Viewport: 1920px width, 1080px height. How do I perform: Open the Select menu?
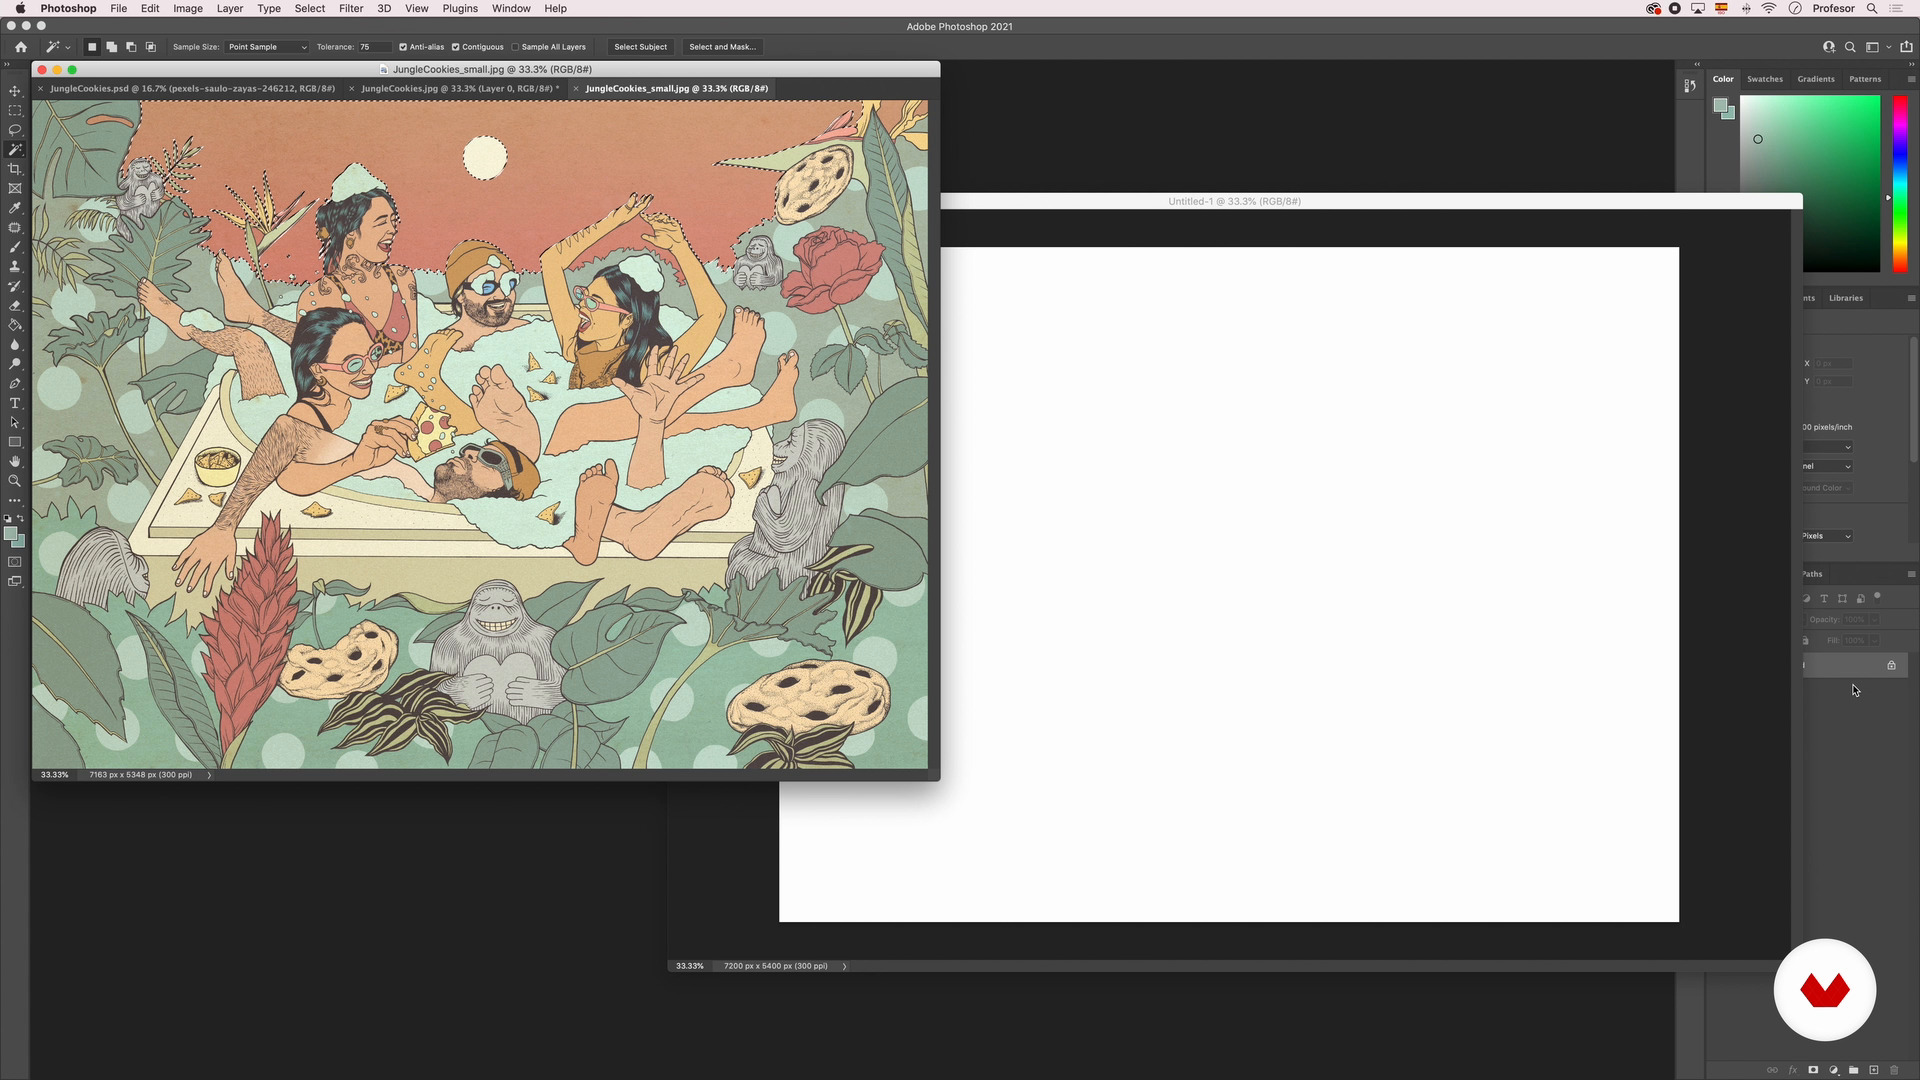(x=310, y=8)
